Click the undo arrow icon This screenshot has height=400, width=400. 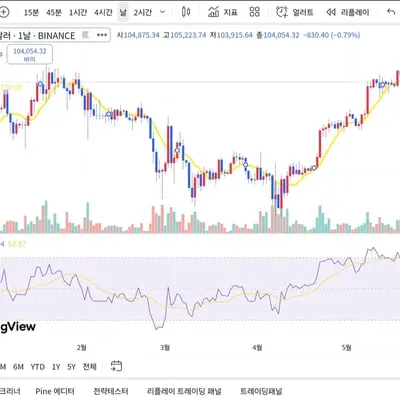(x=391, y=12)
